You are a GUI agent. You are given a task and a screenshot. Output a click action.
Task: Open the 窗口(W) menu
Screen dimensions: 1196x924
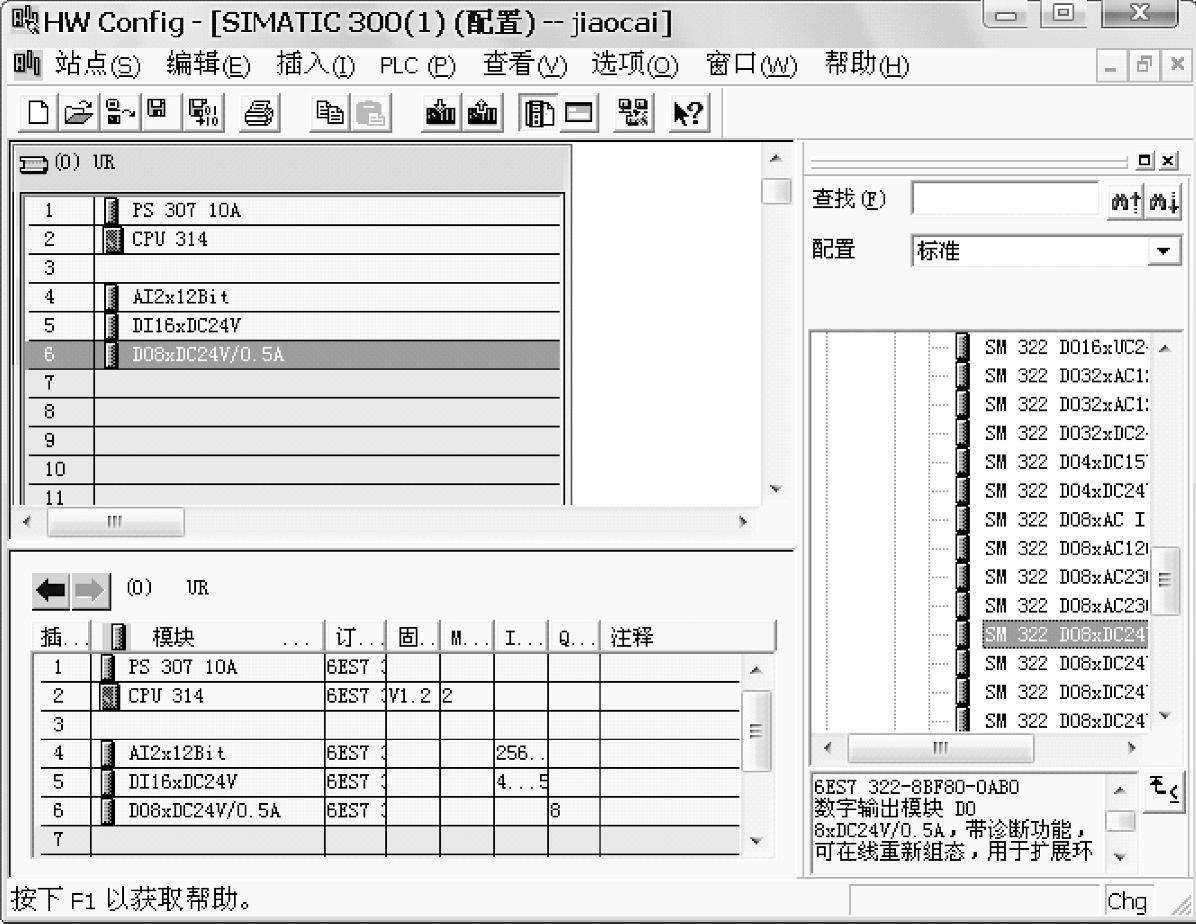tap(751, 65)
